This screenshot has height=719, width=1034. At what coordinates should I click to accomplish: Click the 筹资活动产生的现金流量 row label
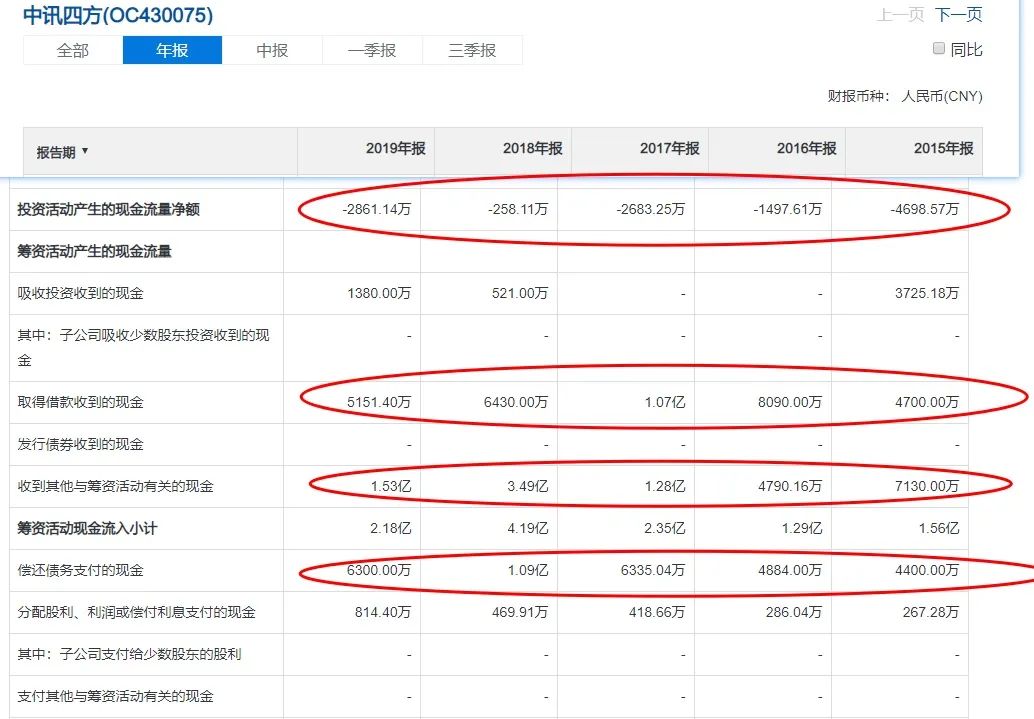coord(94,251)
